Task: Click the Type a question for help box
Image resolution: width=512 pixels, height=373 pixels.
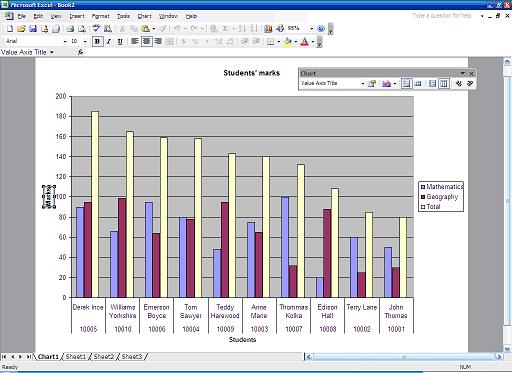Action: tap(442, 16)
